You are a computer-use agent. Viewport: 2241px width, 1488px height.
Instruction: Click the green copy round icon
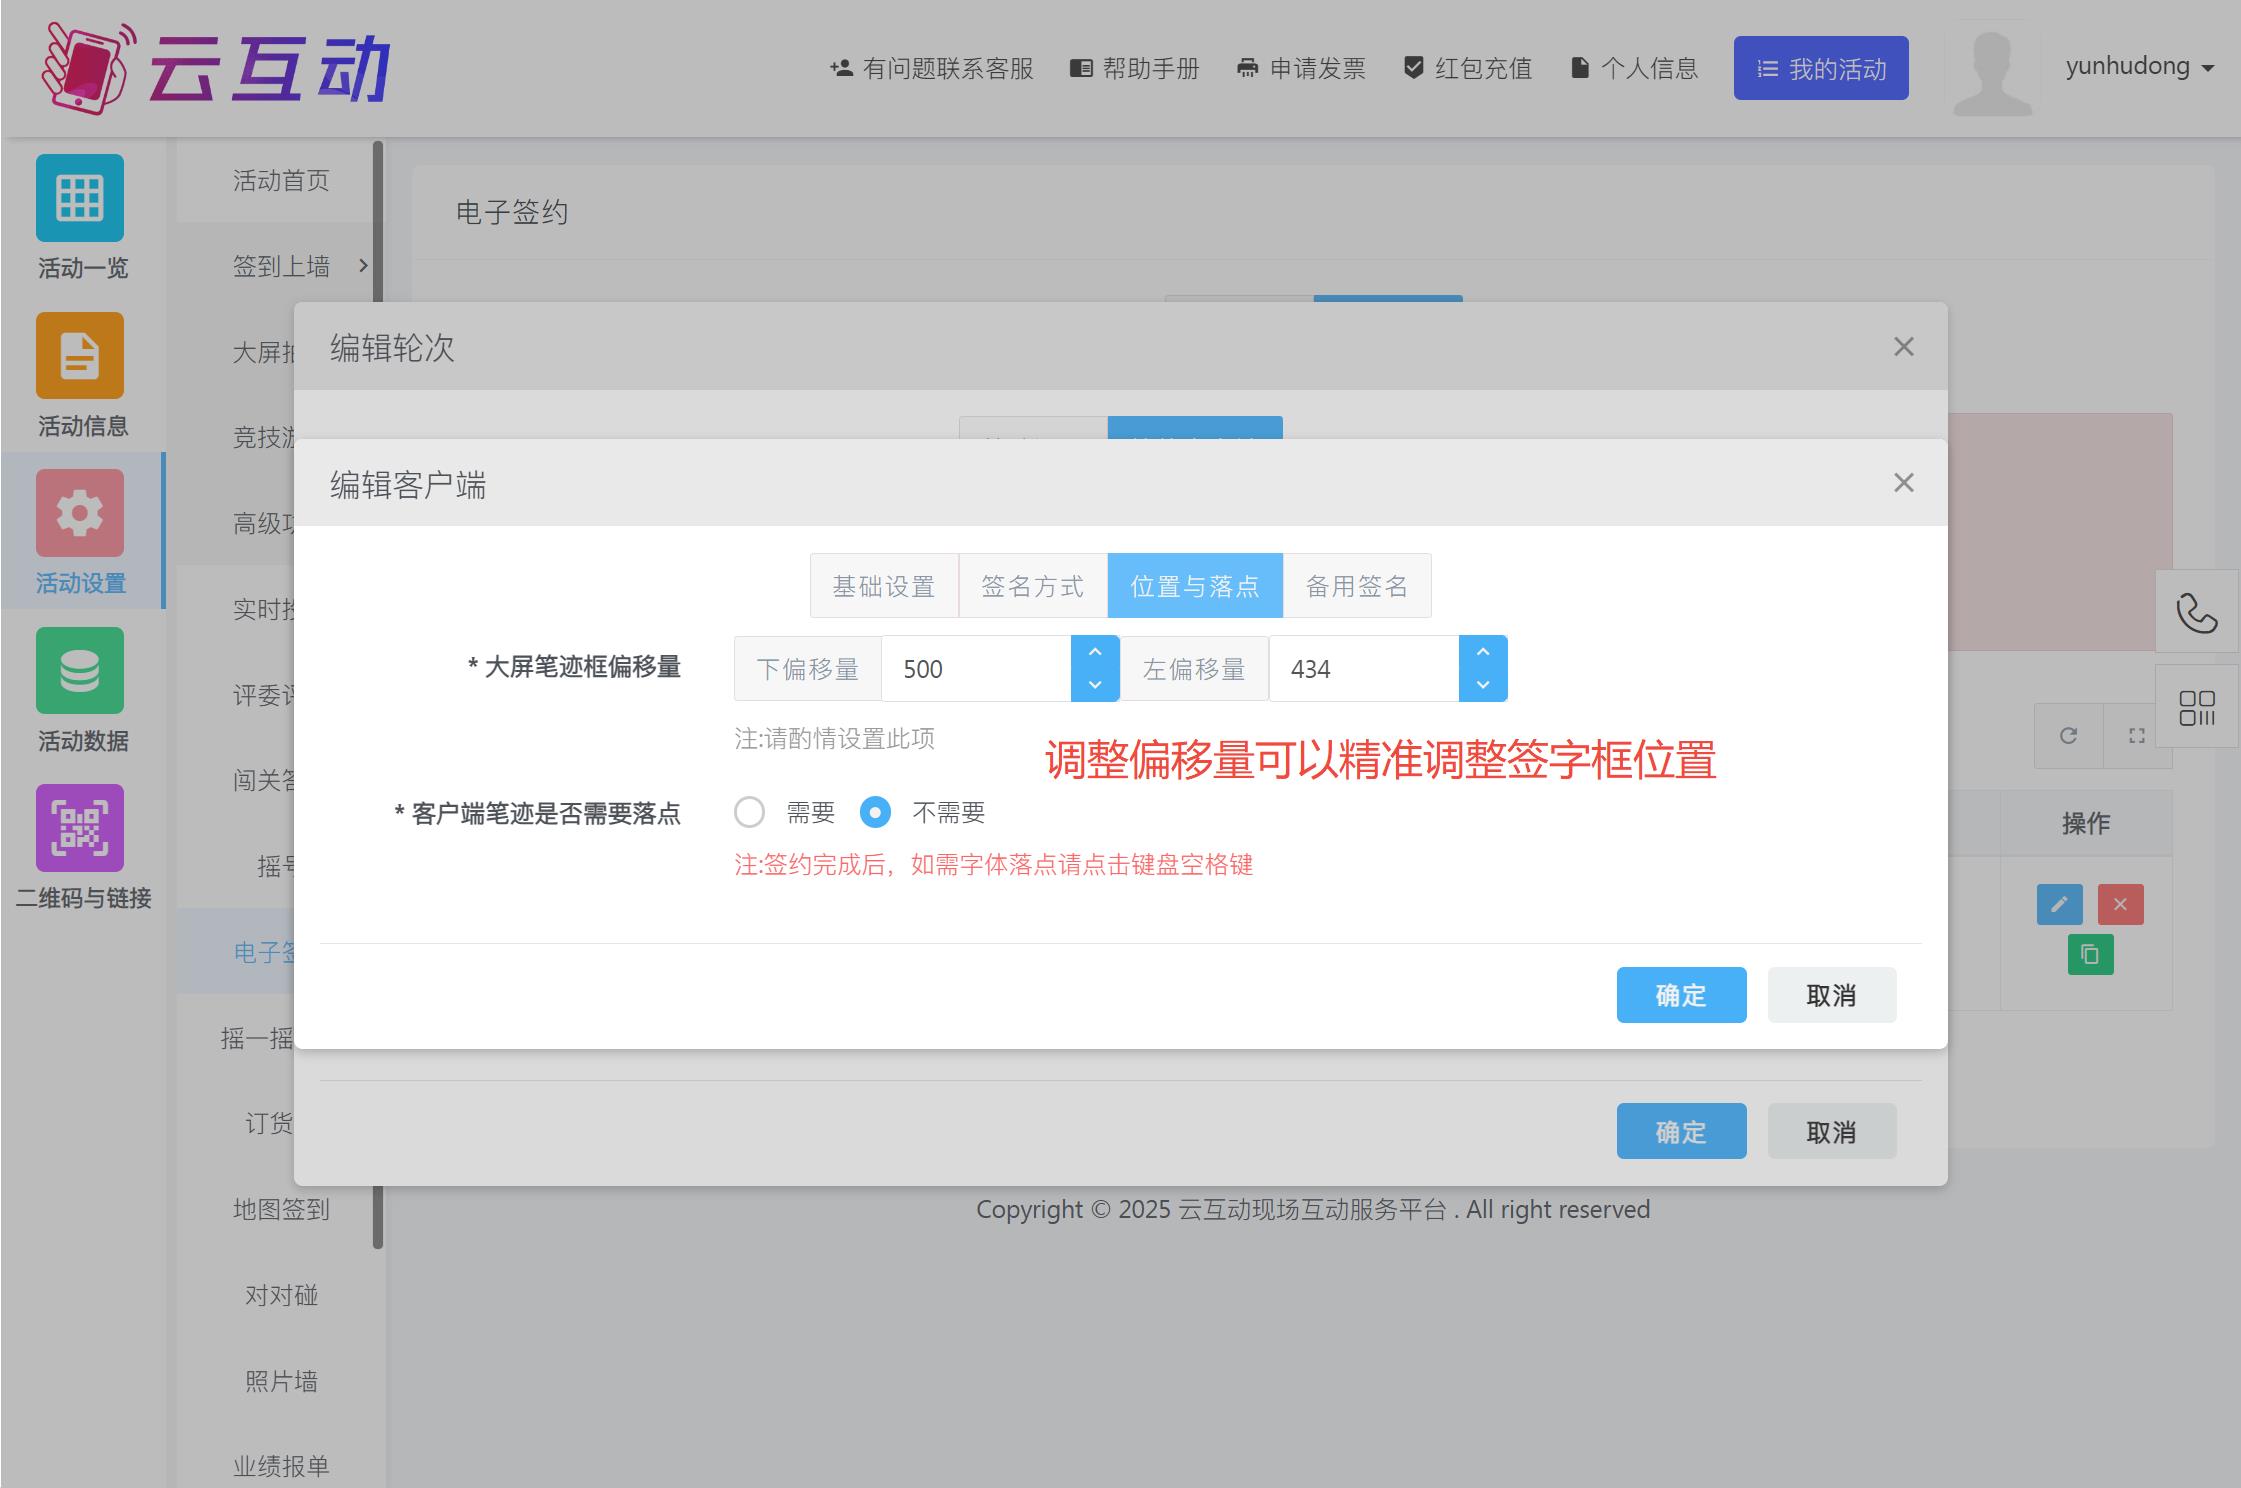(x=2090, y=954)
